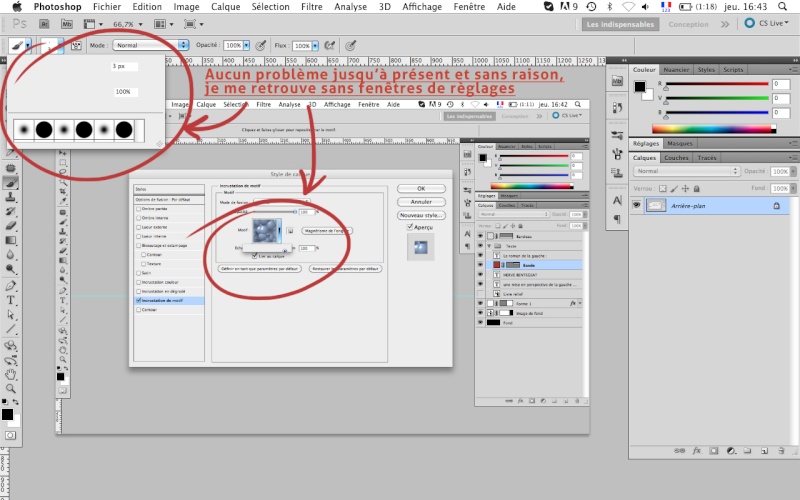Select the Path Selection arrow tool
Image resolution: width=800 pixels, height=500 pixels.
pos(11,314)
